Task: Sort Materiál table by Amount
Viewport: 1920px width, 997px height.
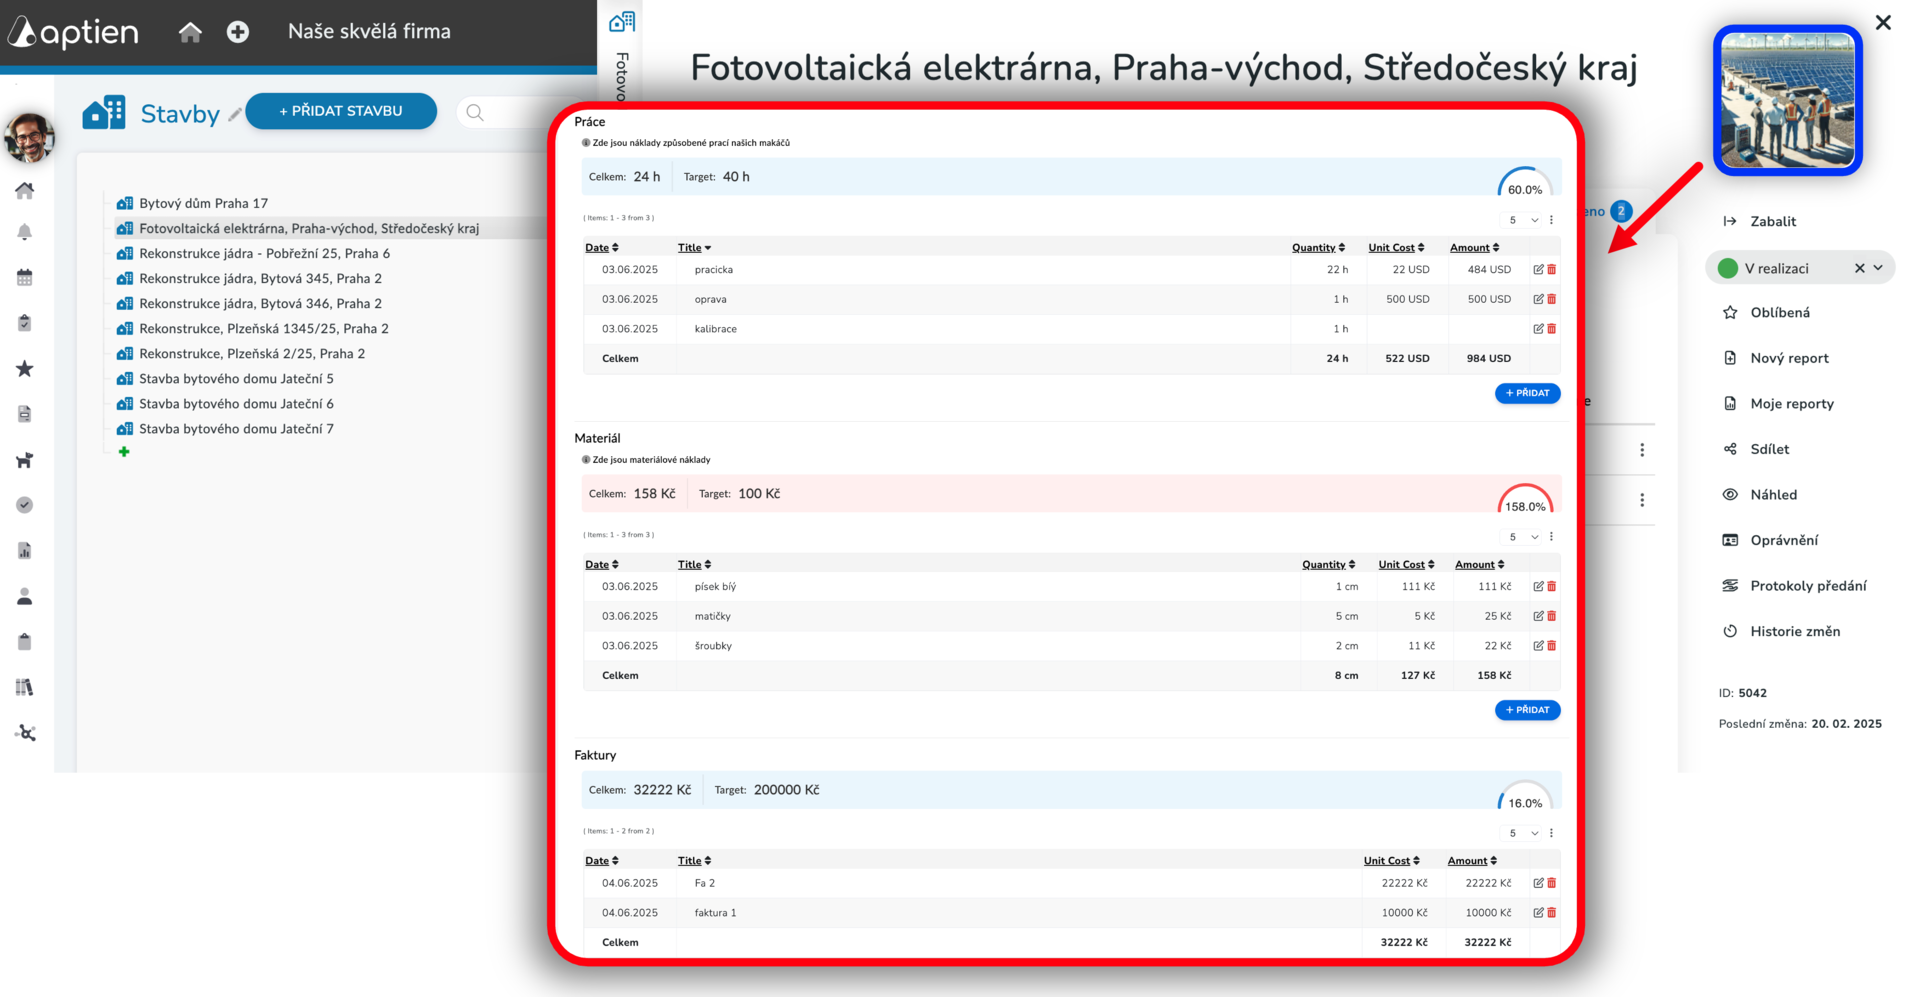Action: point(1479,565)
